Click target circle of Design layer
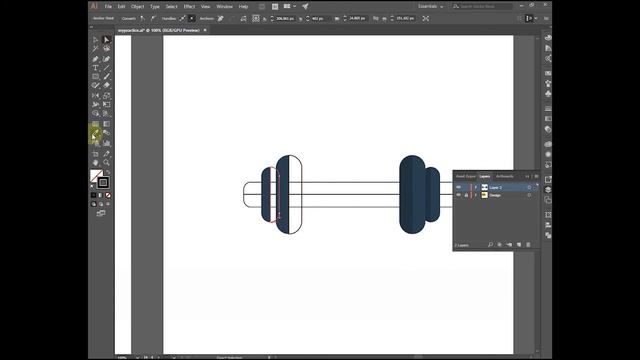640x360 pixels. 529,195
